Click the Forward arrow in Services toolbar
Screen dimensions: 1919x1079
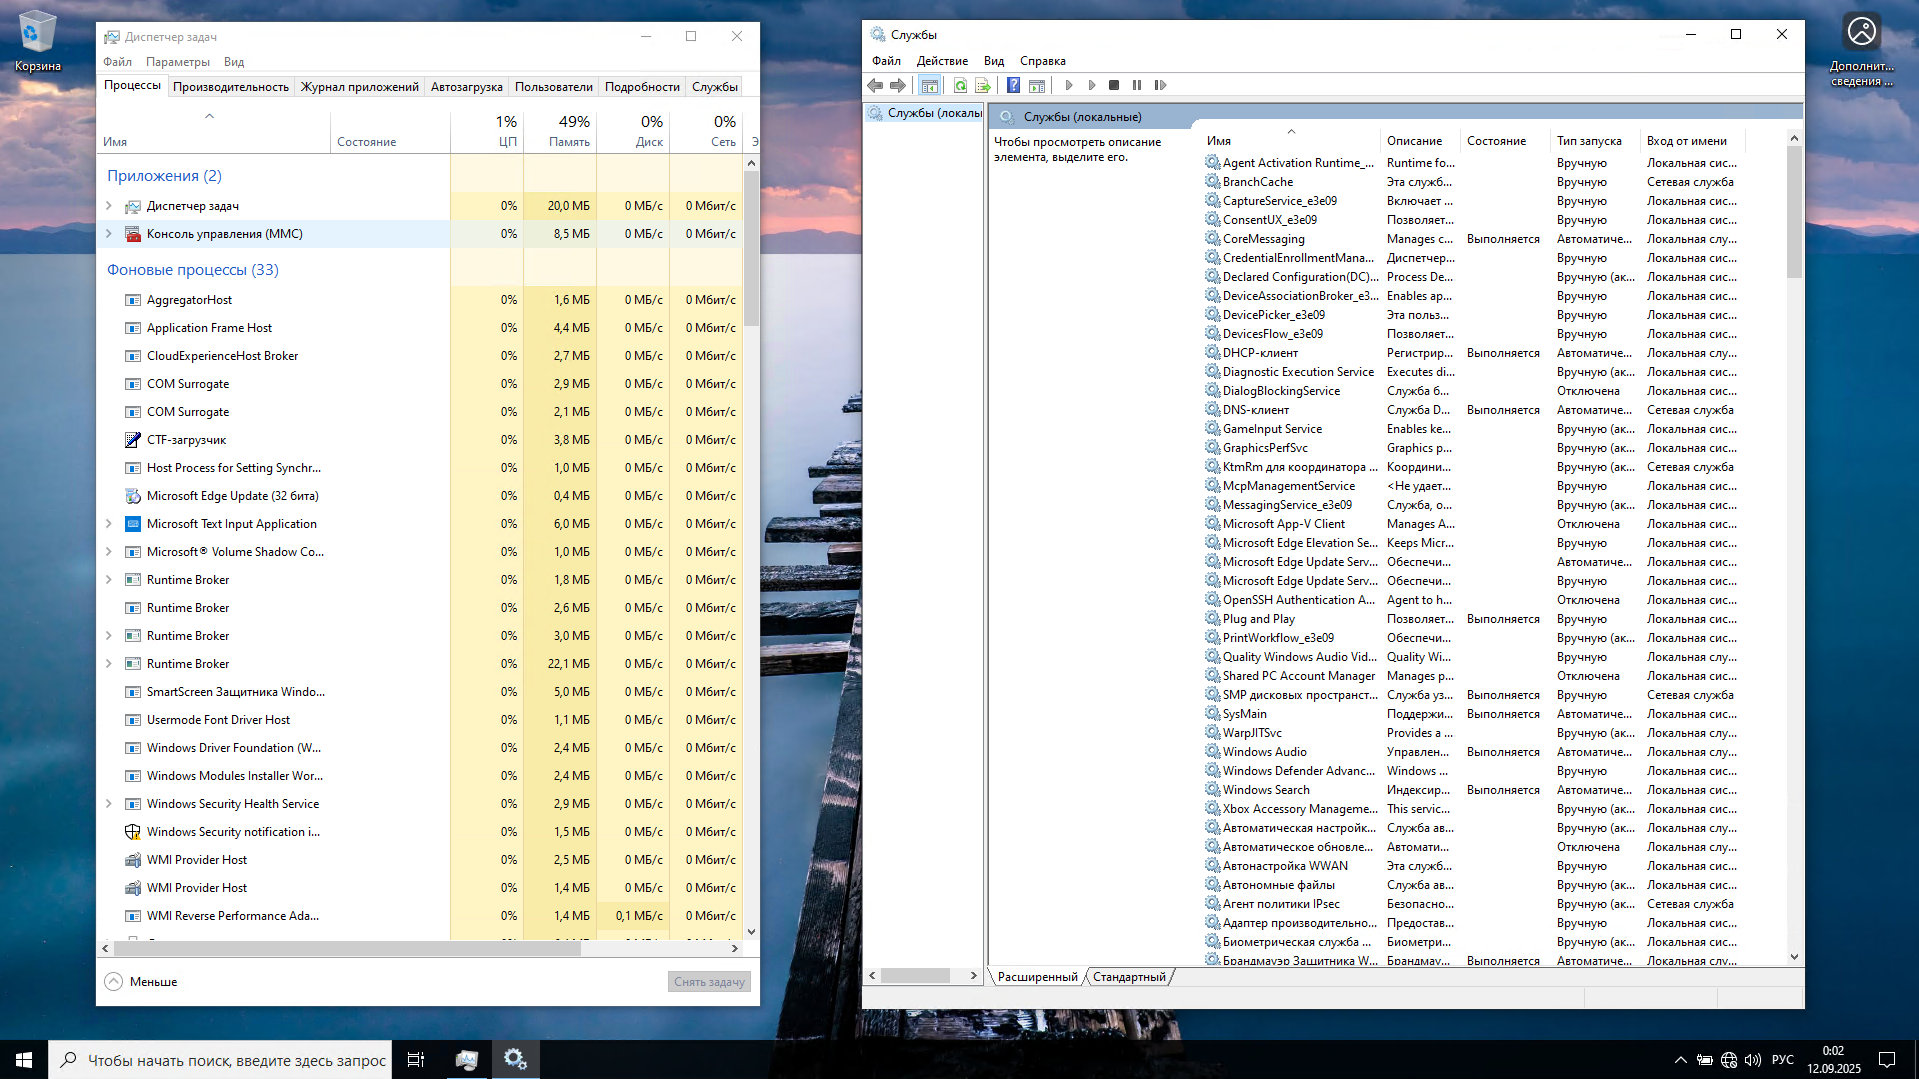898,85
